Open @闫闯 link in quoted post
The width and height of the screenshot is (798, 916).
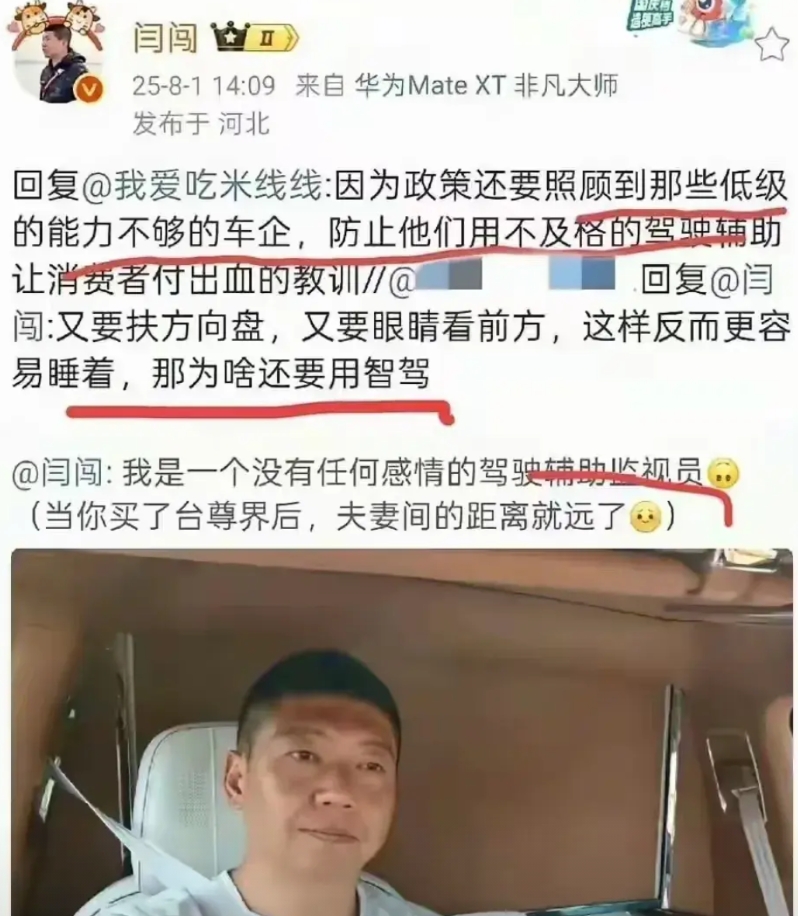pyautogui.click(x=57, y=472)
